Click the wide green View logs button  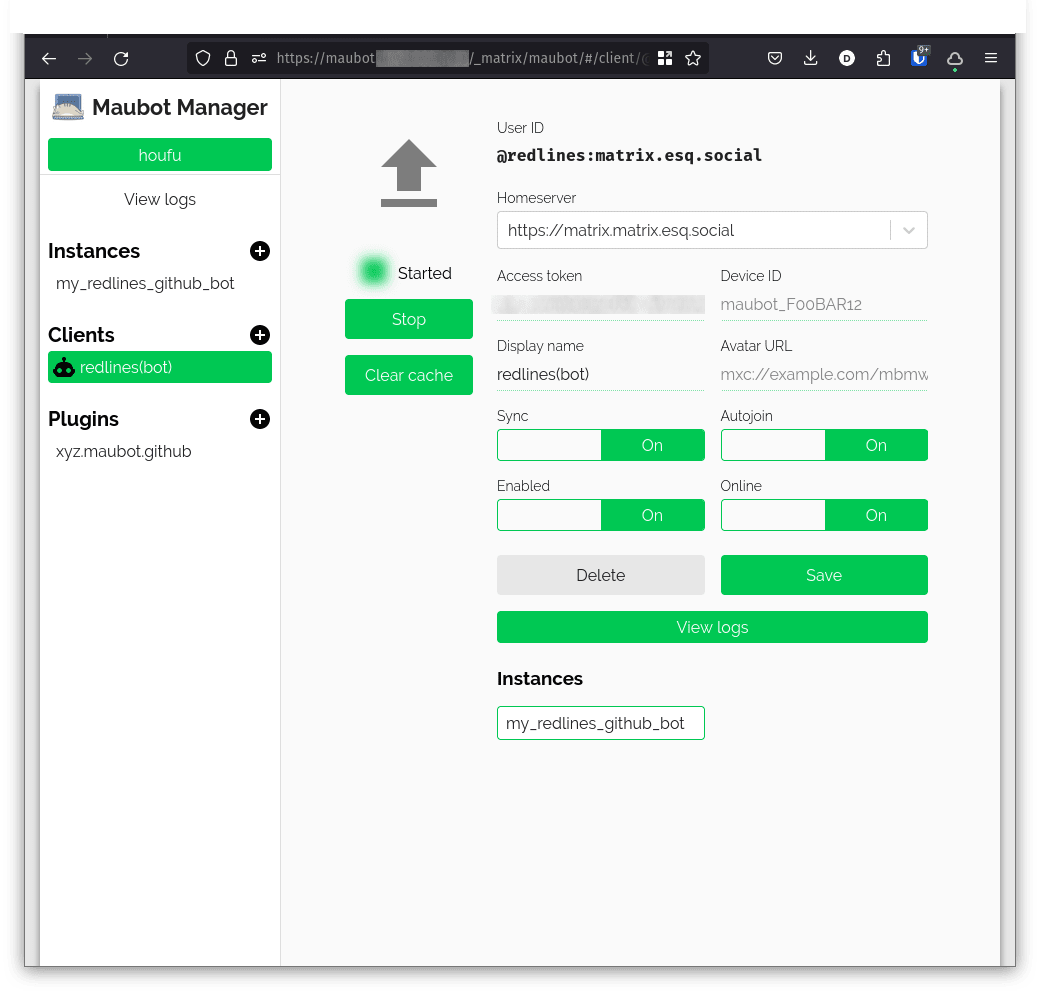(712, 627)
